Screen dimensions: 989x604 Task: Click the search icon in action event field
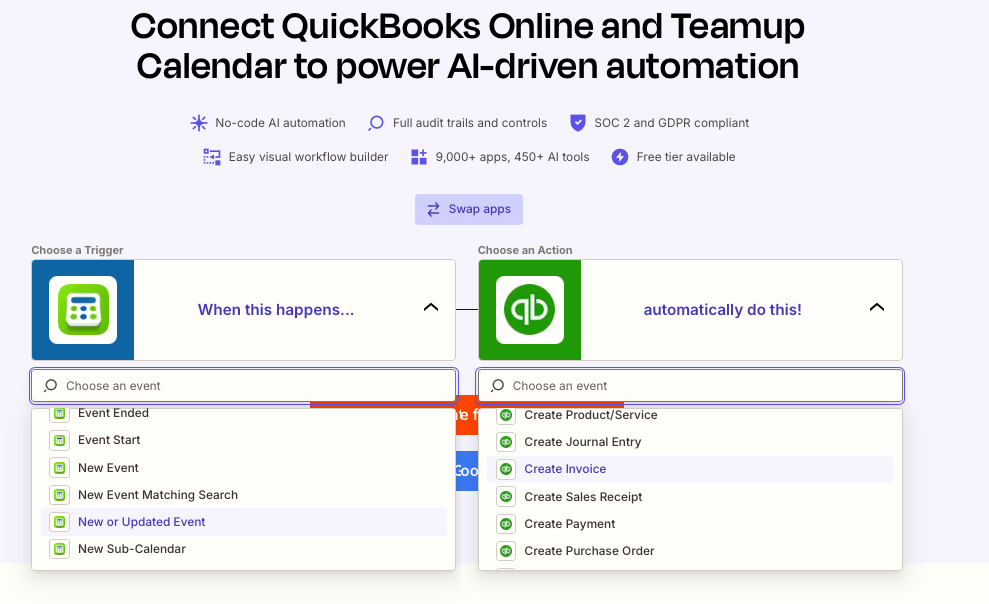coord(497,385)
